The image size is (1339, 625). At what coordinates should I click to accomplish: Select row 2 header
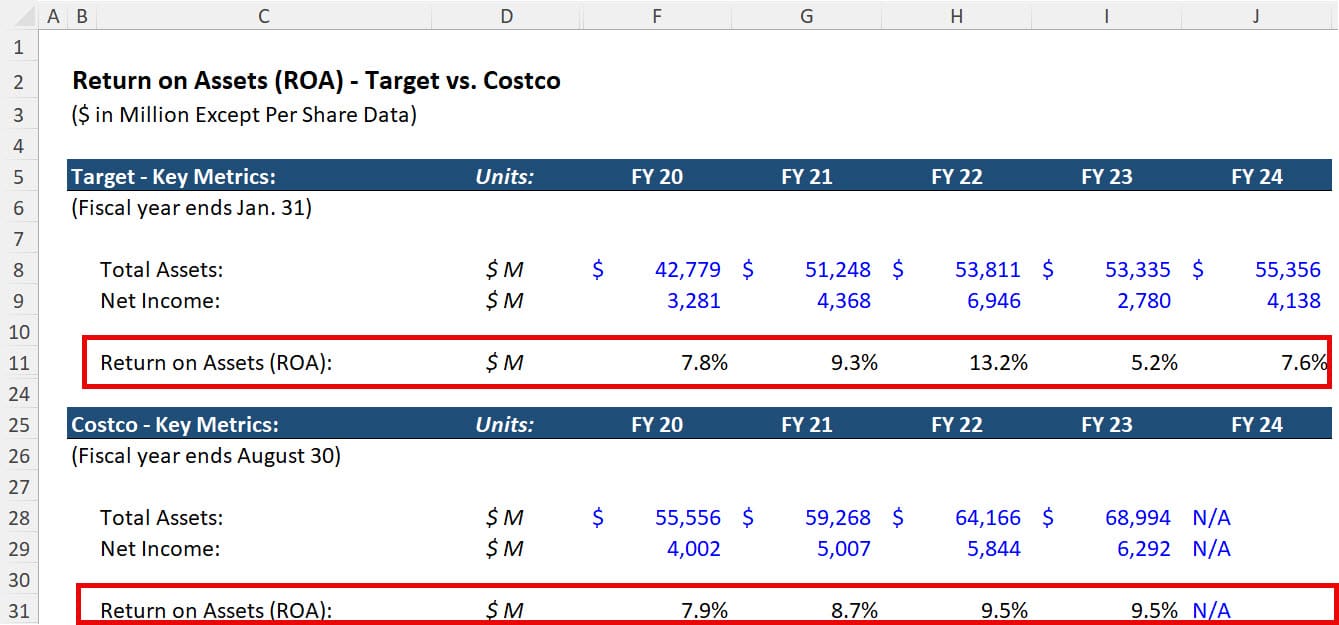pyautogui.click(x=20, y=81)
